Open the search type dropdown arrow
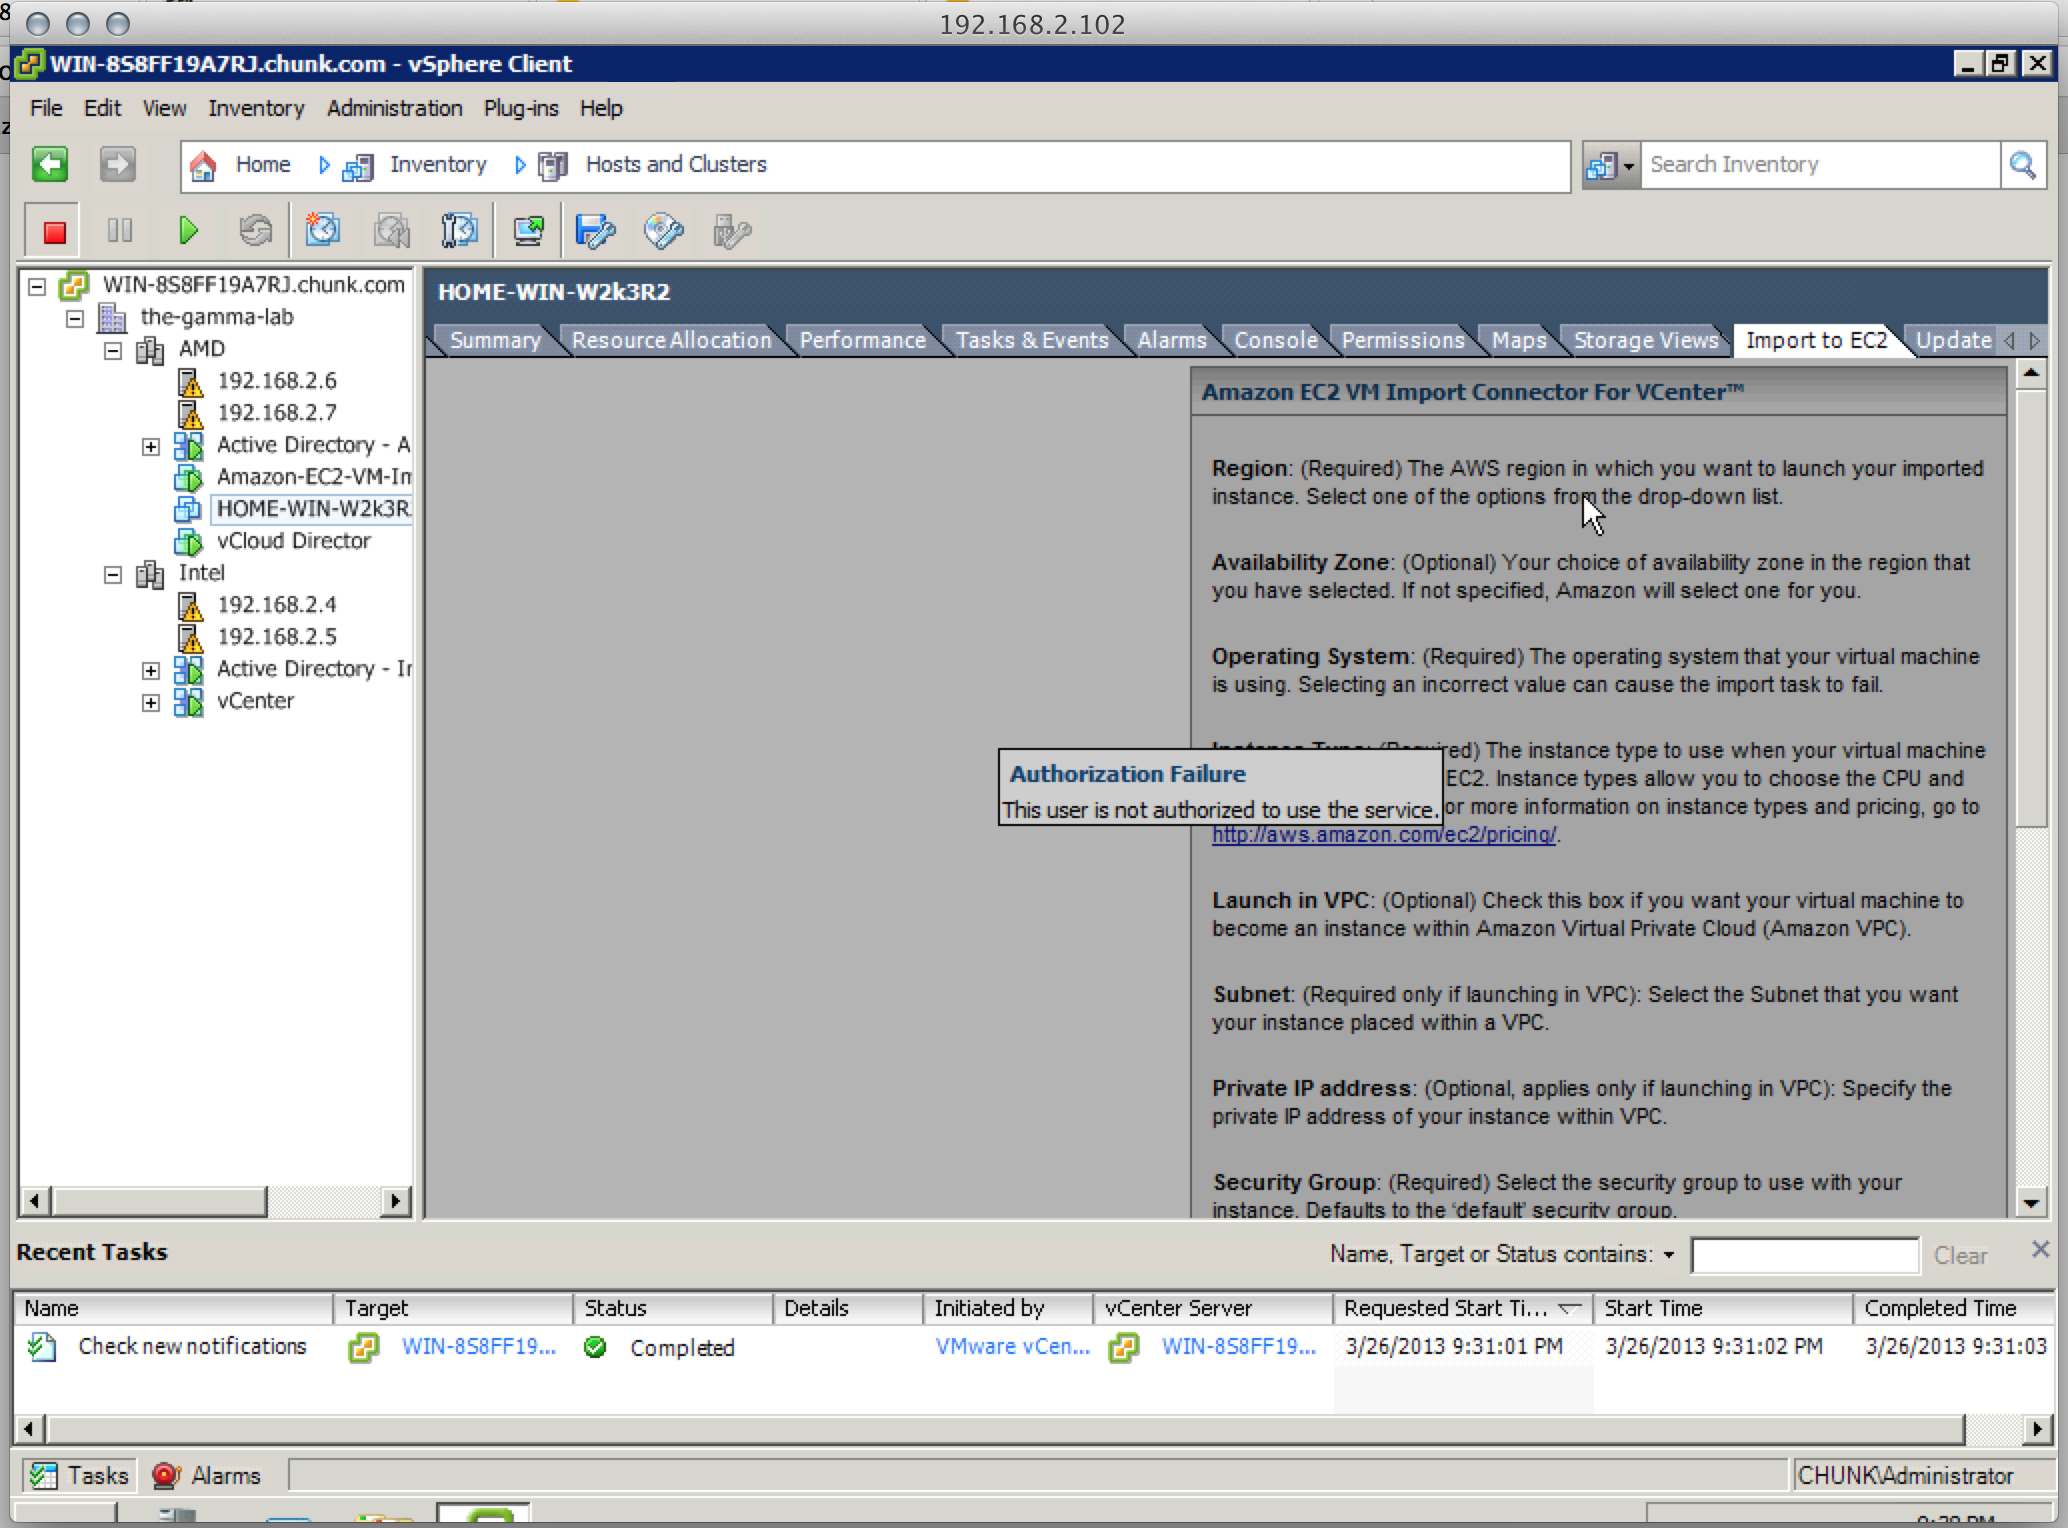The image size is (2068, 1528). (x=1629, y=166)
